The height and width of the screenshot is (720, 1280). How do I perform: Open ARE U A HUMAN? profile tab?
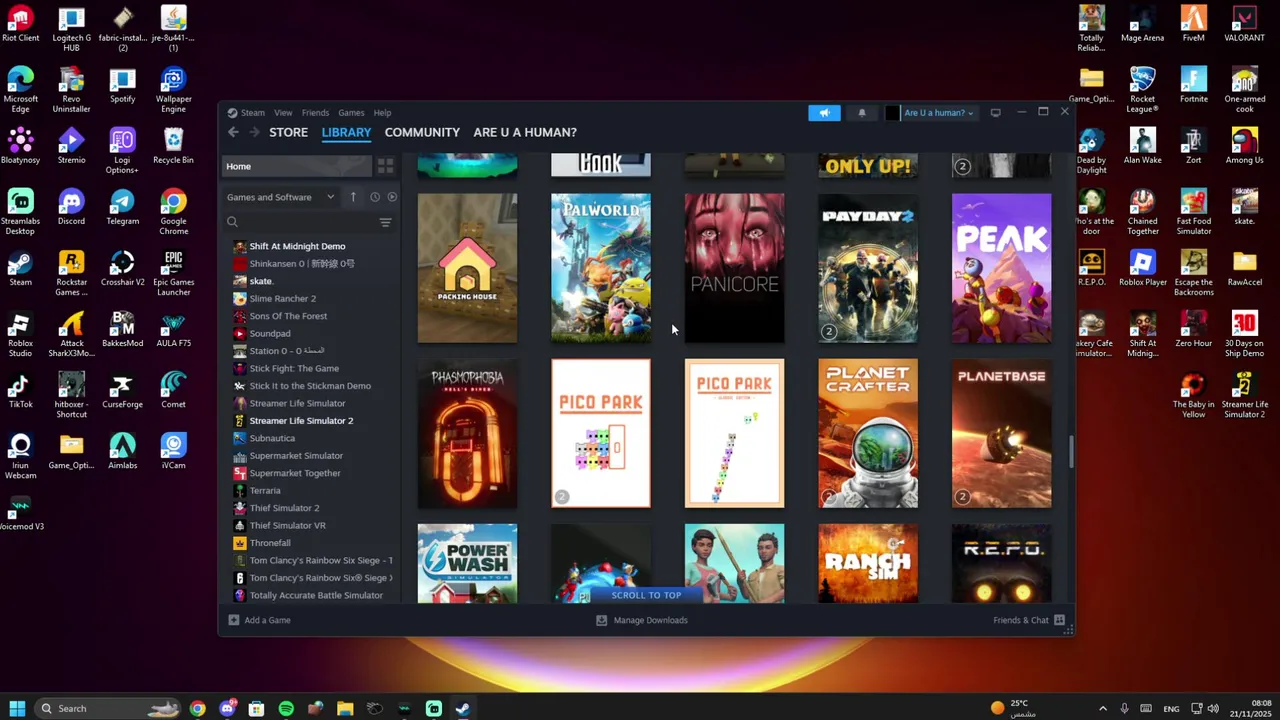[525, 132]
